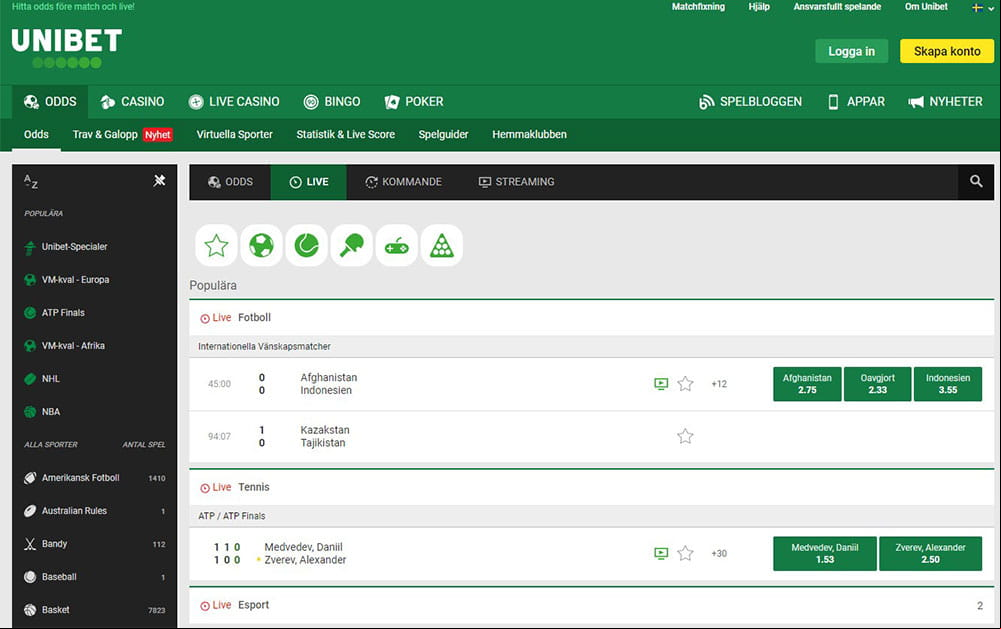The width and height of the screenshot is (1001, 629).
Task: Click the Skapa konto button
Action: 947,51
